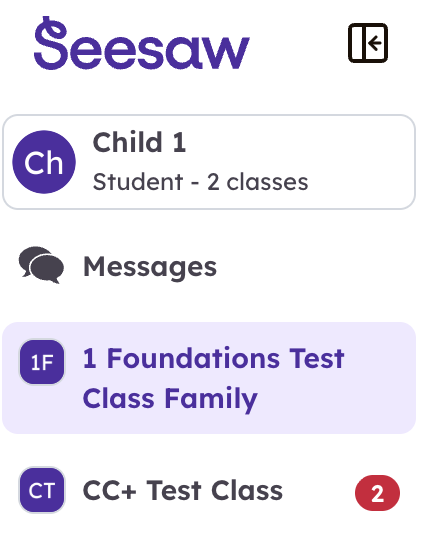Click the CC+ Test Class row
This screenshot has height=548, width=438.
tap(209, 490)
